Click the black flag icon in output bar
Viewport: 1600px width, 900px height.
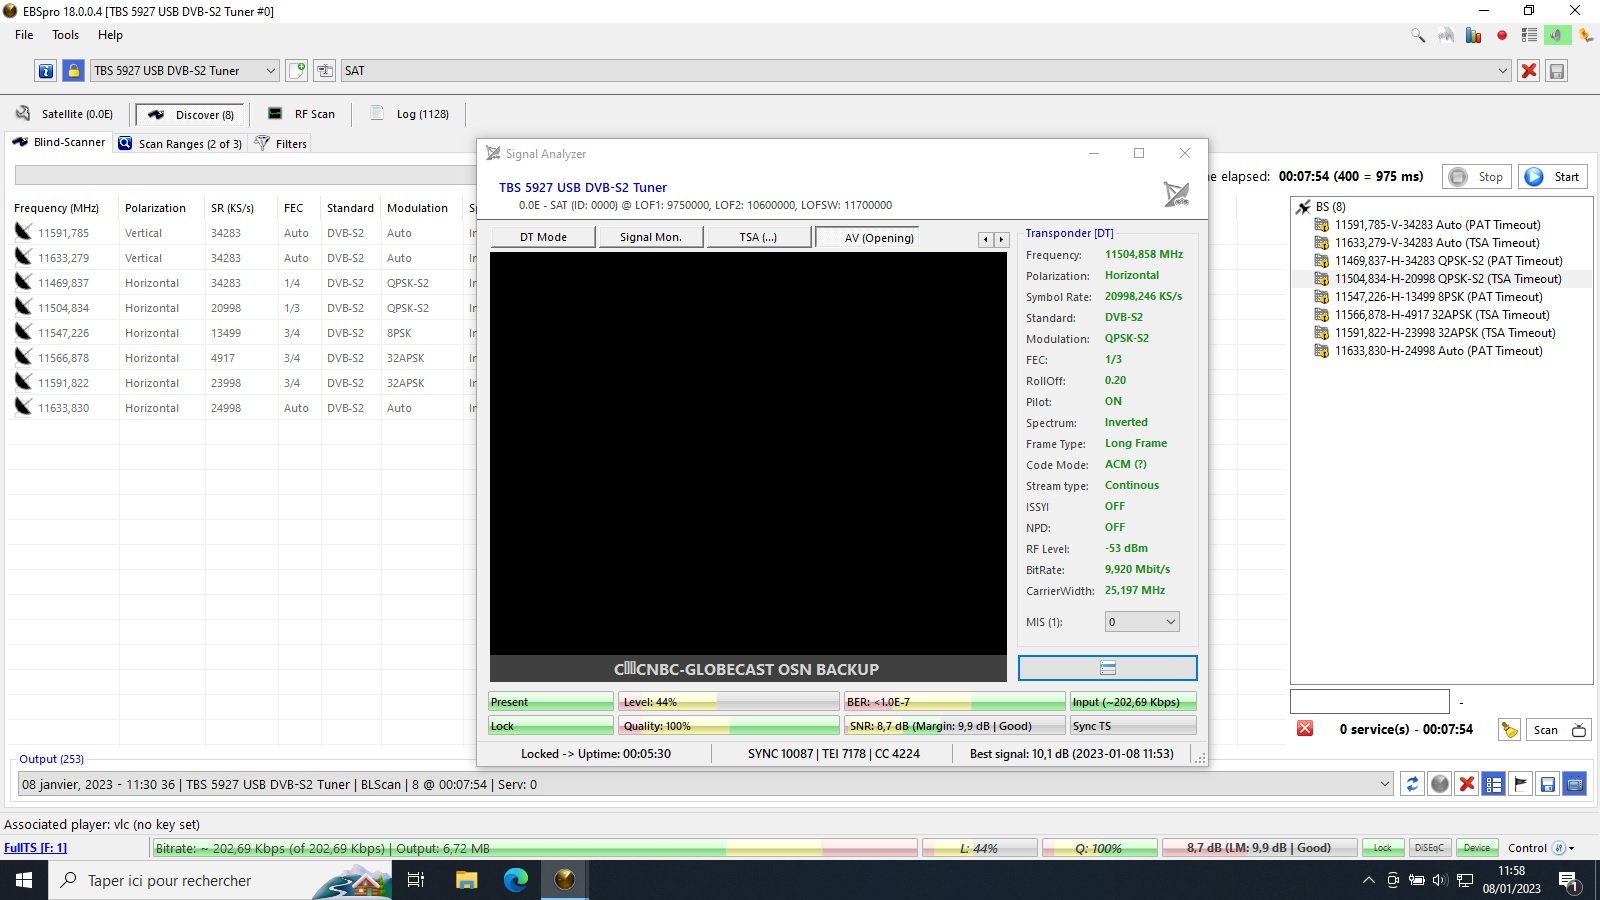[1520, 784]
